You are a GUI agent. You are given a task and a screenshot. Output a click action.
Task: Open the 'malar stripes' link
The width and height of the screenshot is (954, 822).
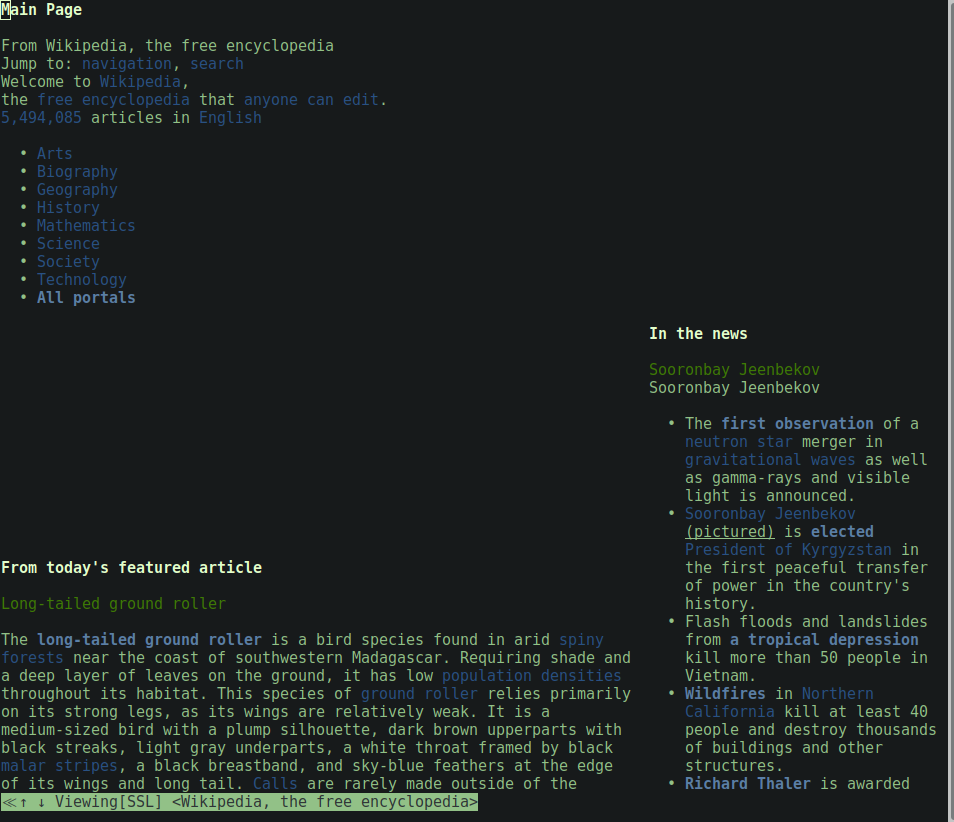59,766
